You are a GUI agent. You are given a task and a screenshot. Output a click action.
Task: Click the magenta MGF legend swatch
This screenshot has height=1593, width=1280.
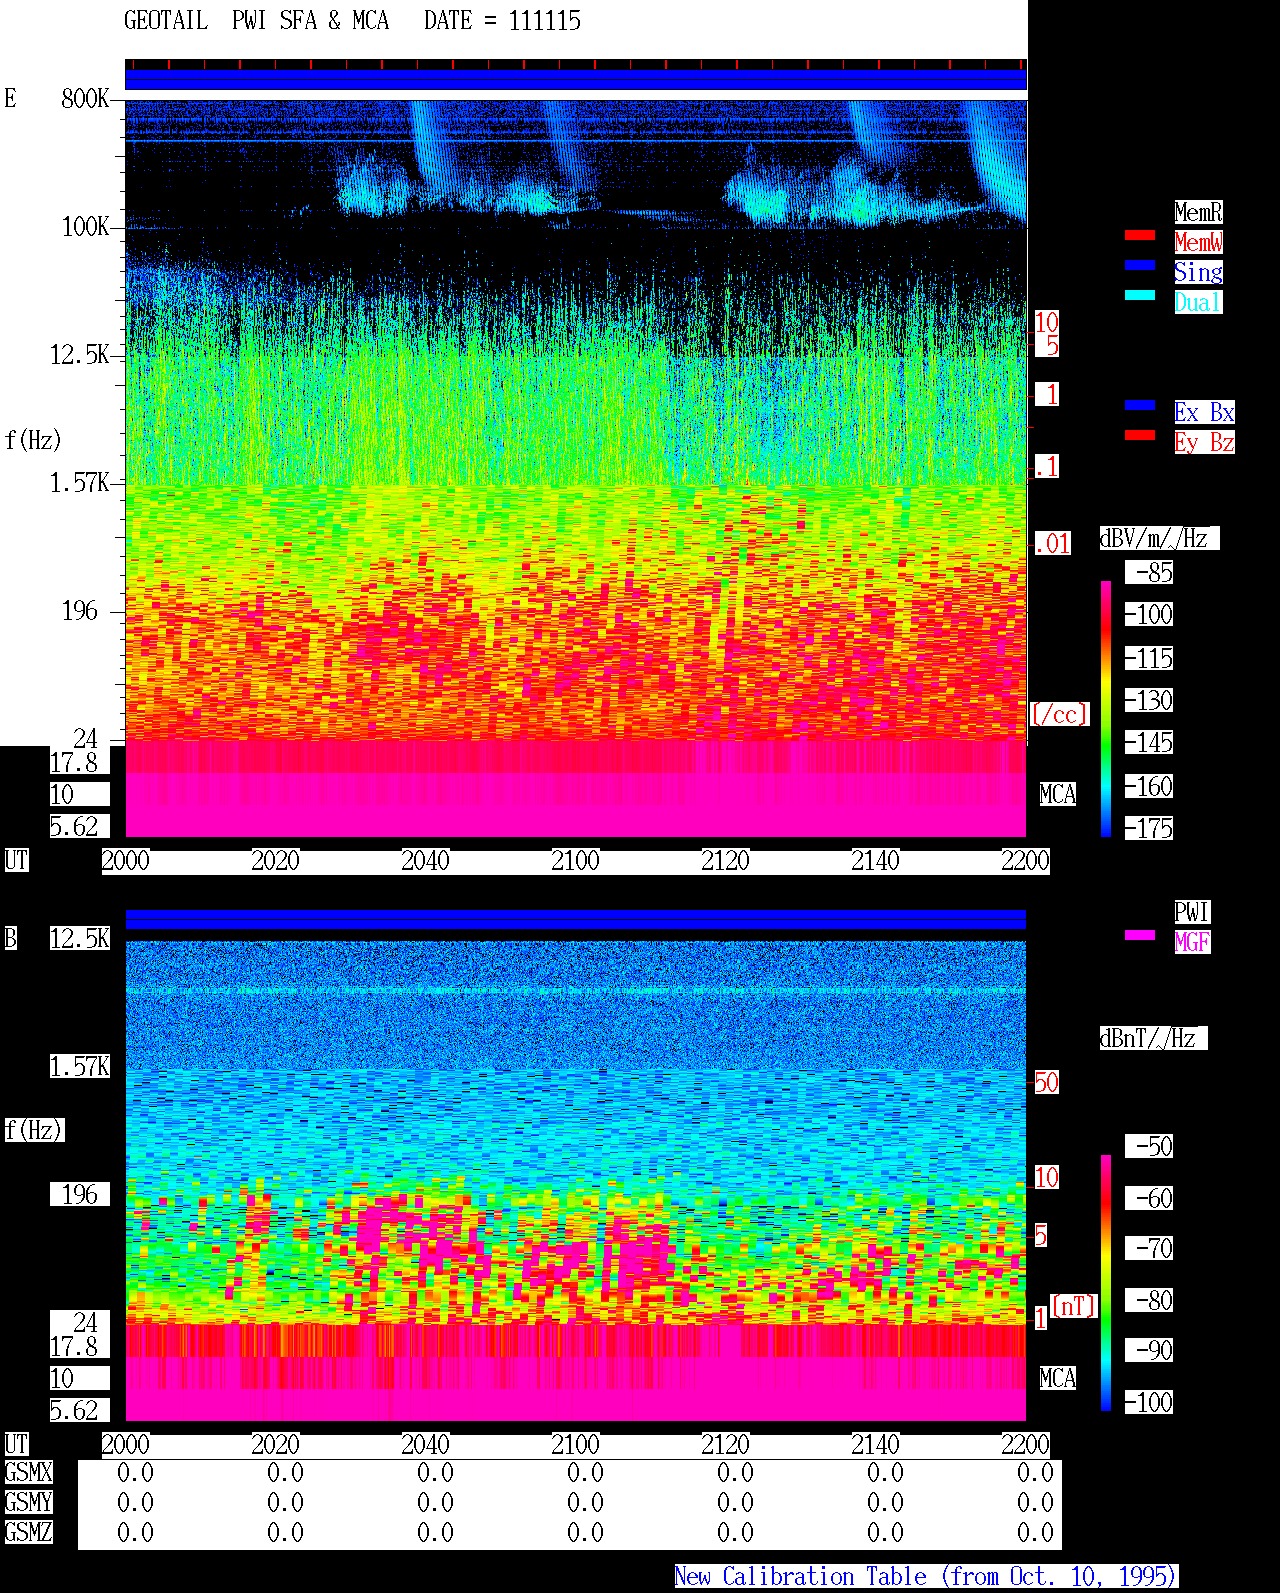(x=1140, y=936)
